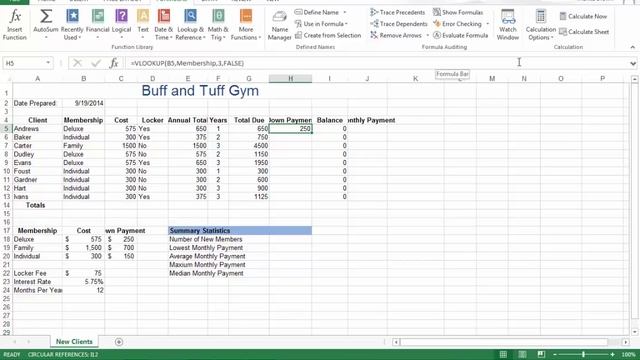Confirm entry with the checkmark icon
The image size is (640, 360).
[x=96, y=63]
